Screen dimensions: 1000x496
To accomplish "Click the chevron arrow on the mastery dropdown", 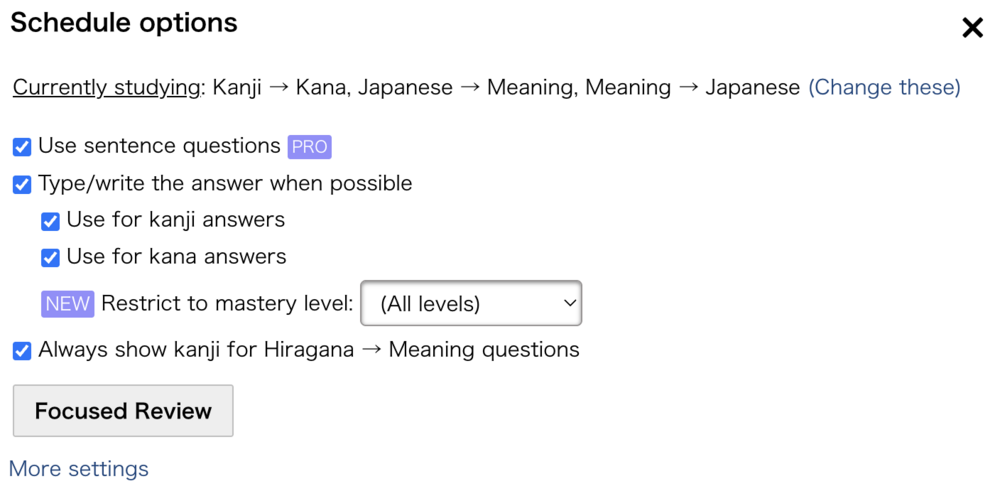I will click(569, 304).
